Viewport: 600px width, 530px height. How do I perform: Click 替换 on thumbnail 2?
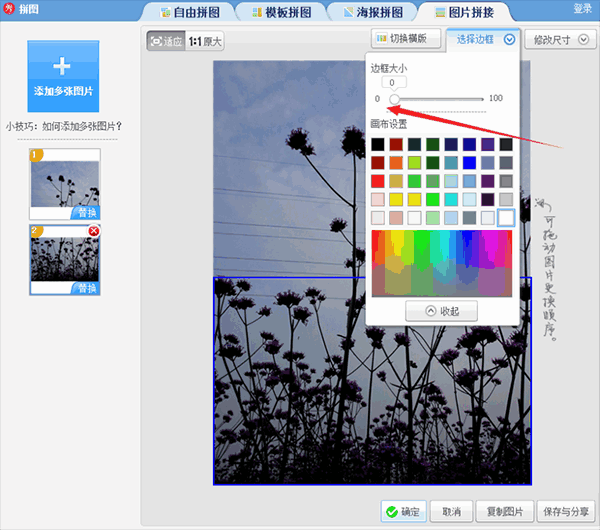click(x=86, y=288)
